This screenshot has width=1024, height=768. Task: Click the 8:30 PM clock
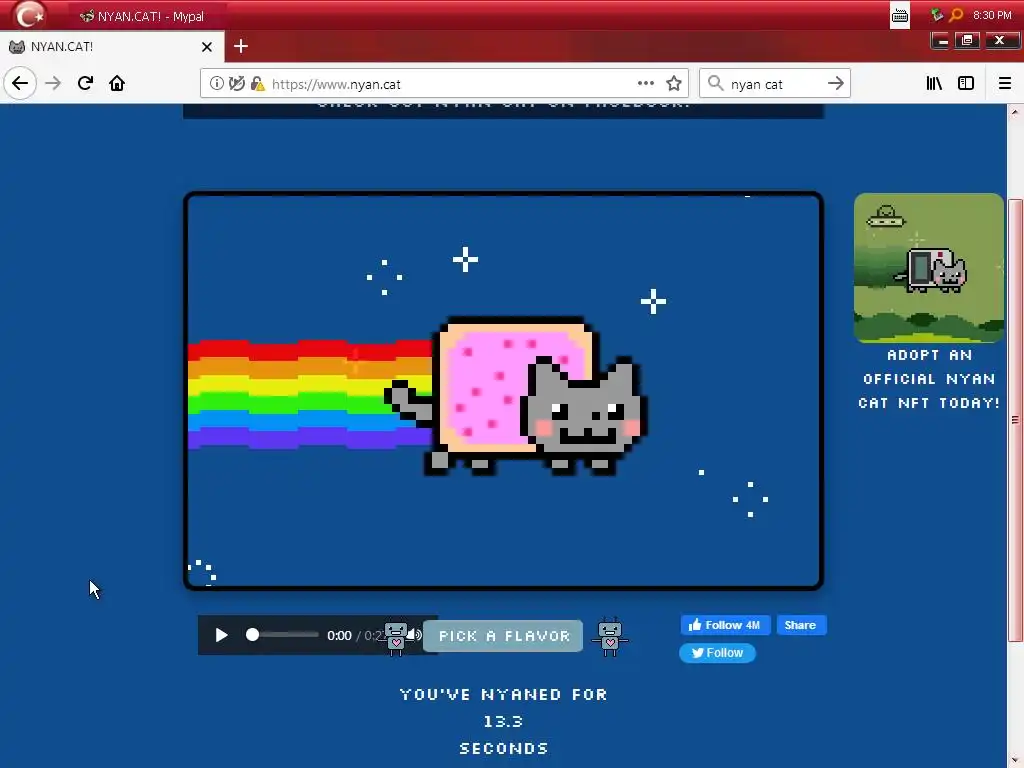click(x=992, y=15)
